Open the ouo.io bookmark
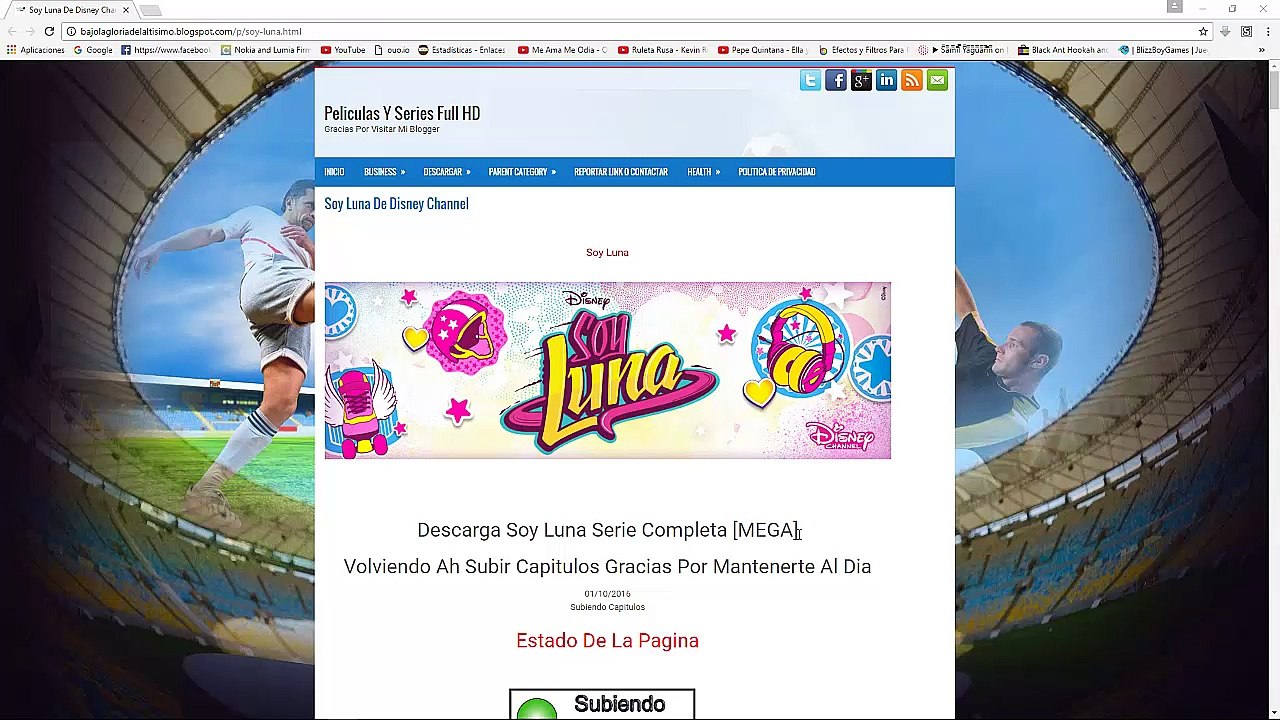The image size is (1280, 720). pyautogui.click(x=392, y=50)
